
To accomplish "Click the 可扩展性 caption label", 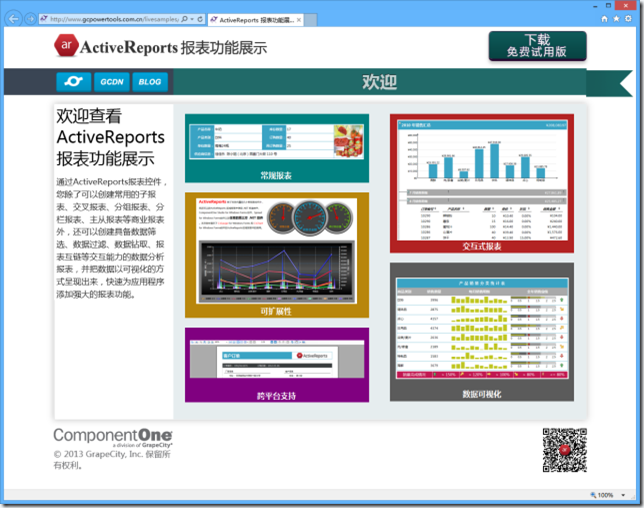I will 276,311.
